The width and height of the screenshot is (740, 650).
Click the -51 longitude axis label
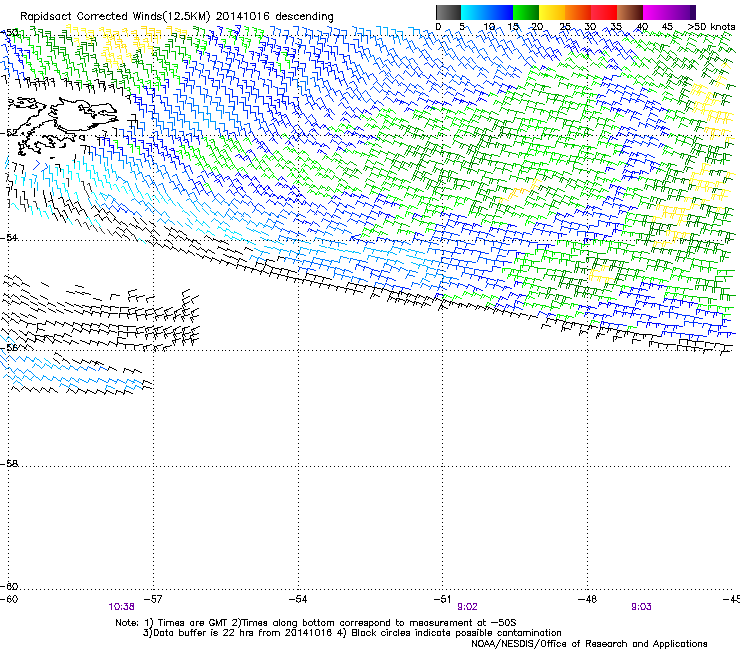pyautogui.click(x=442, y=599)
